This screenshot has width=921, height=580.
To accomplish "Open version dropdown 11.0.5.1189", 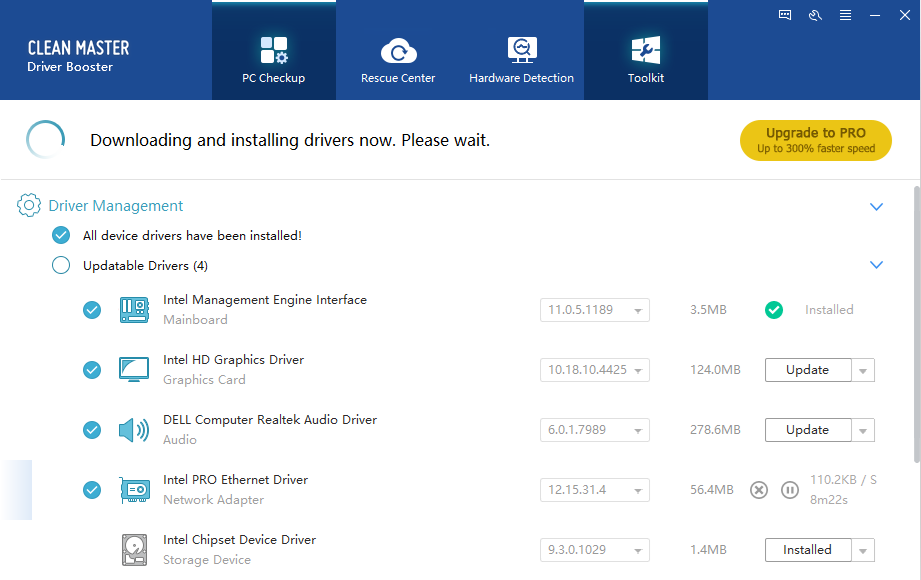I will [594, 310].
